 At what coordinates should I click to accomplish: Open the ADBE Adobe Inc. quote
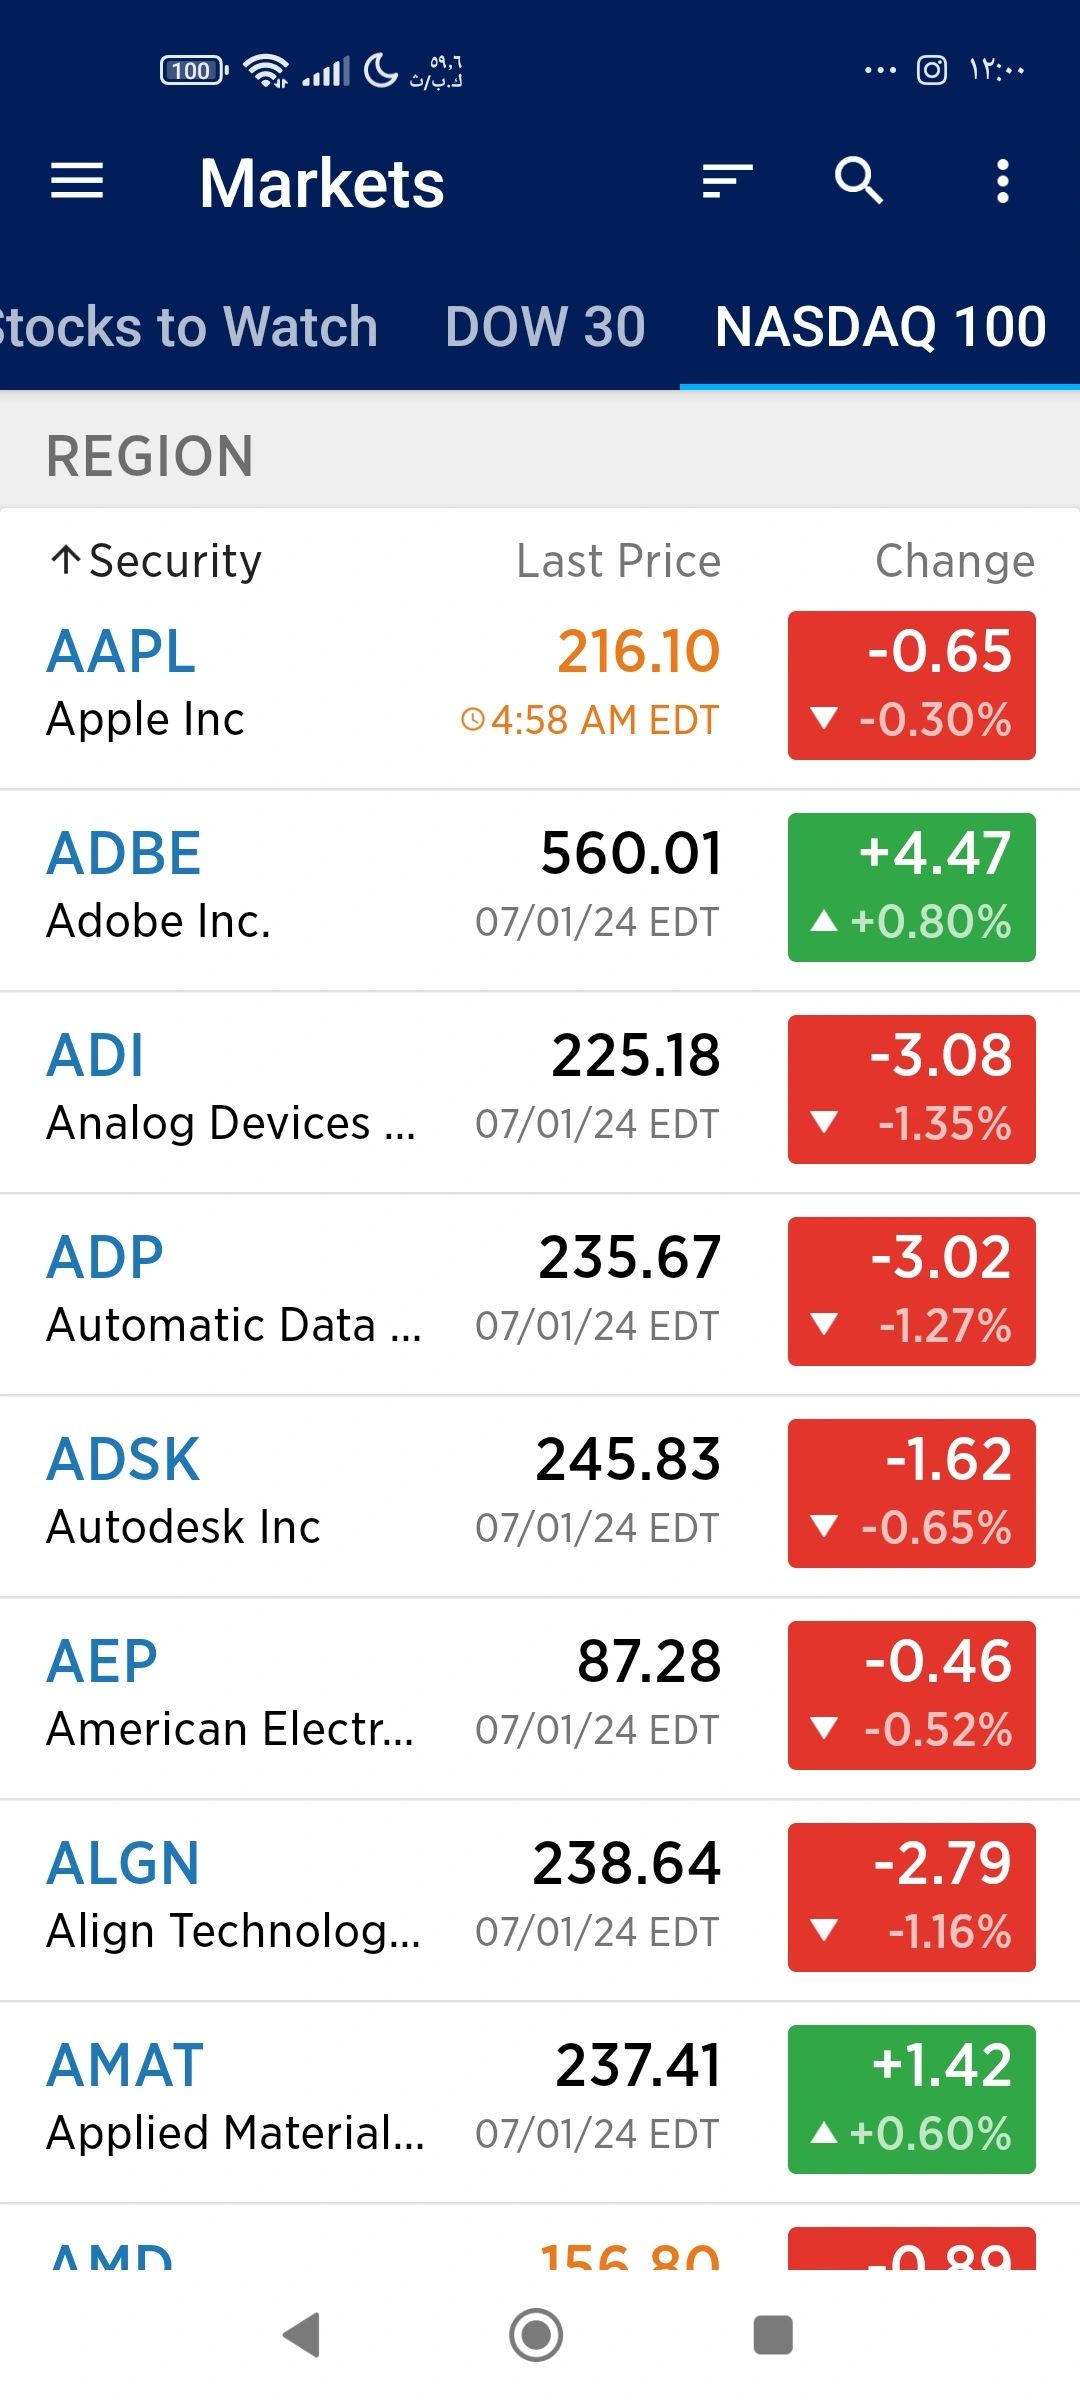[x=540, y=888]
